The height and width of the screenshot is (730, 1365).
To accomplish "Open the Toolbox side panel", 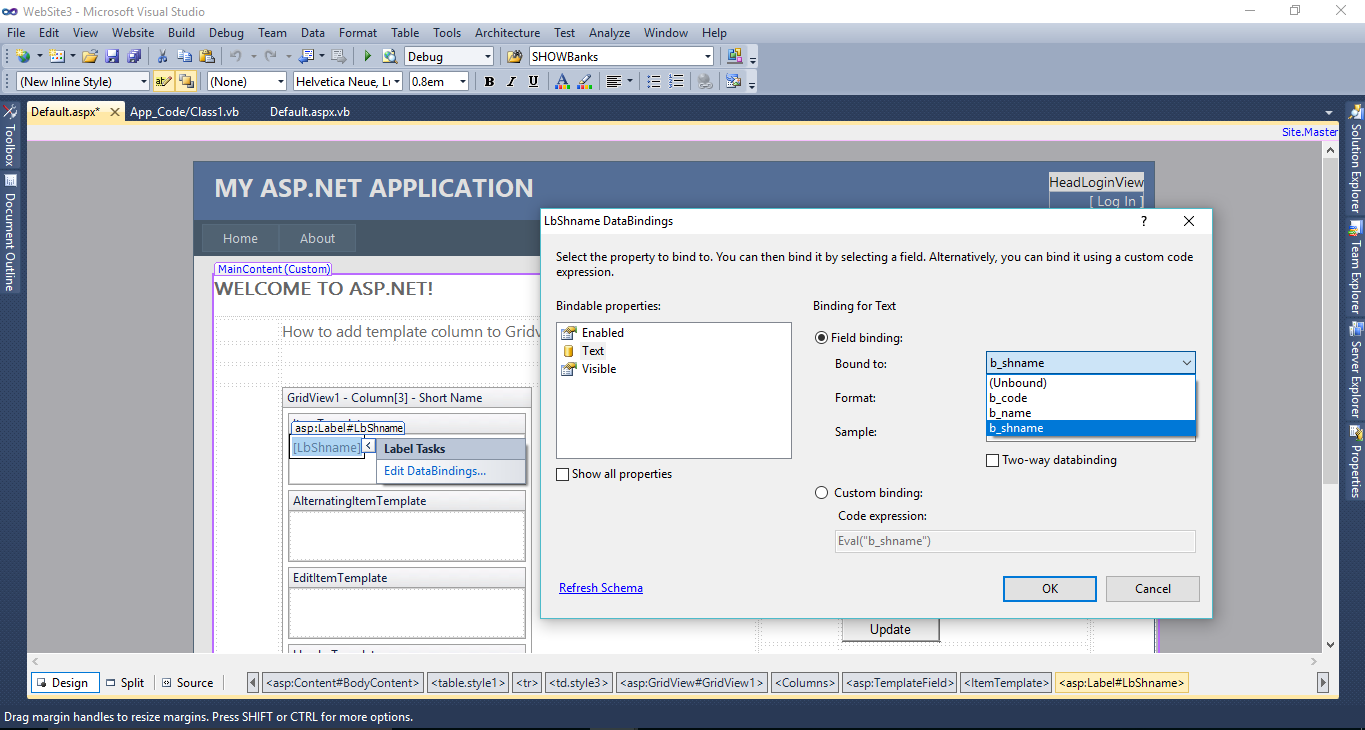I will (10, 136).
